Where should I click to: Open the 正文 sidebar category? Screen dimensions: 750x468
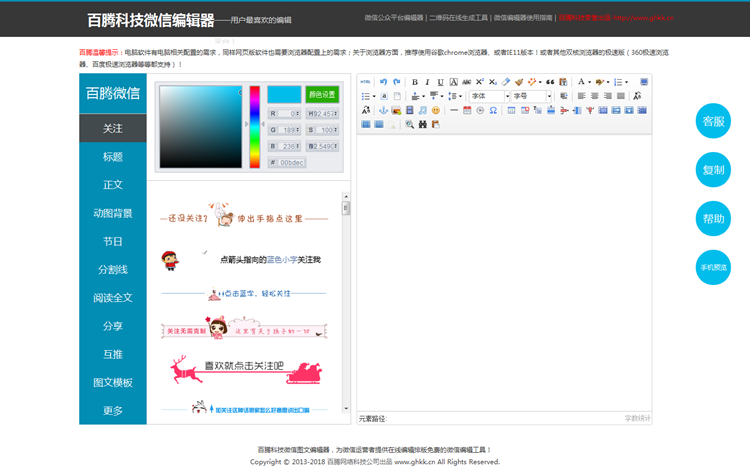click(x=113, y=185)
